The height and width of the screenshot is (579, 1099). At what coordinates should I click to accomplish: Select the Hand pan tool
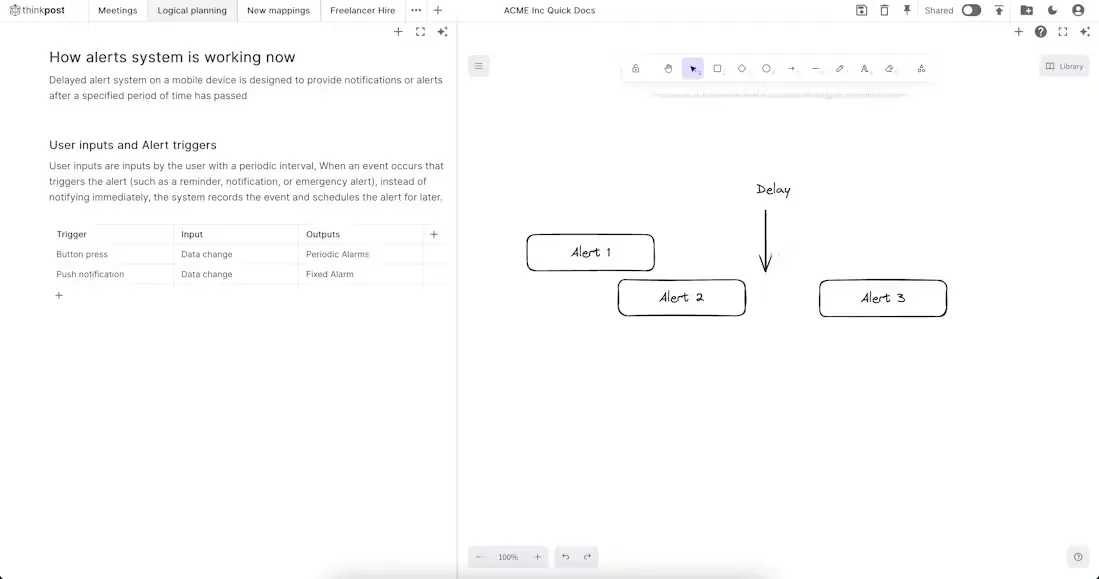point(668,68)
